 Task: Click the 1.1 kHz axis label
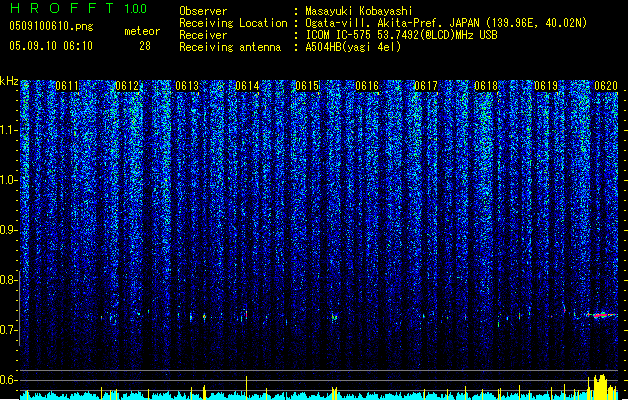coord(9,130)
